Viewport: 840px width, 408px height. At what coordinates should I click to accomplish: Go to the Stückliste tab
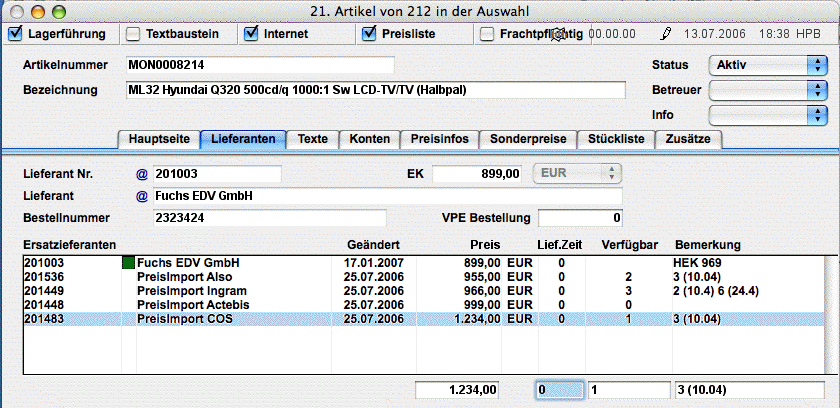(615, 139)
